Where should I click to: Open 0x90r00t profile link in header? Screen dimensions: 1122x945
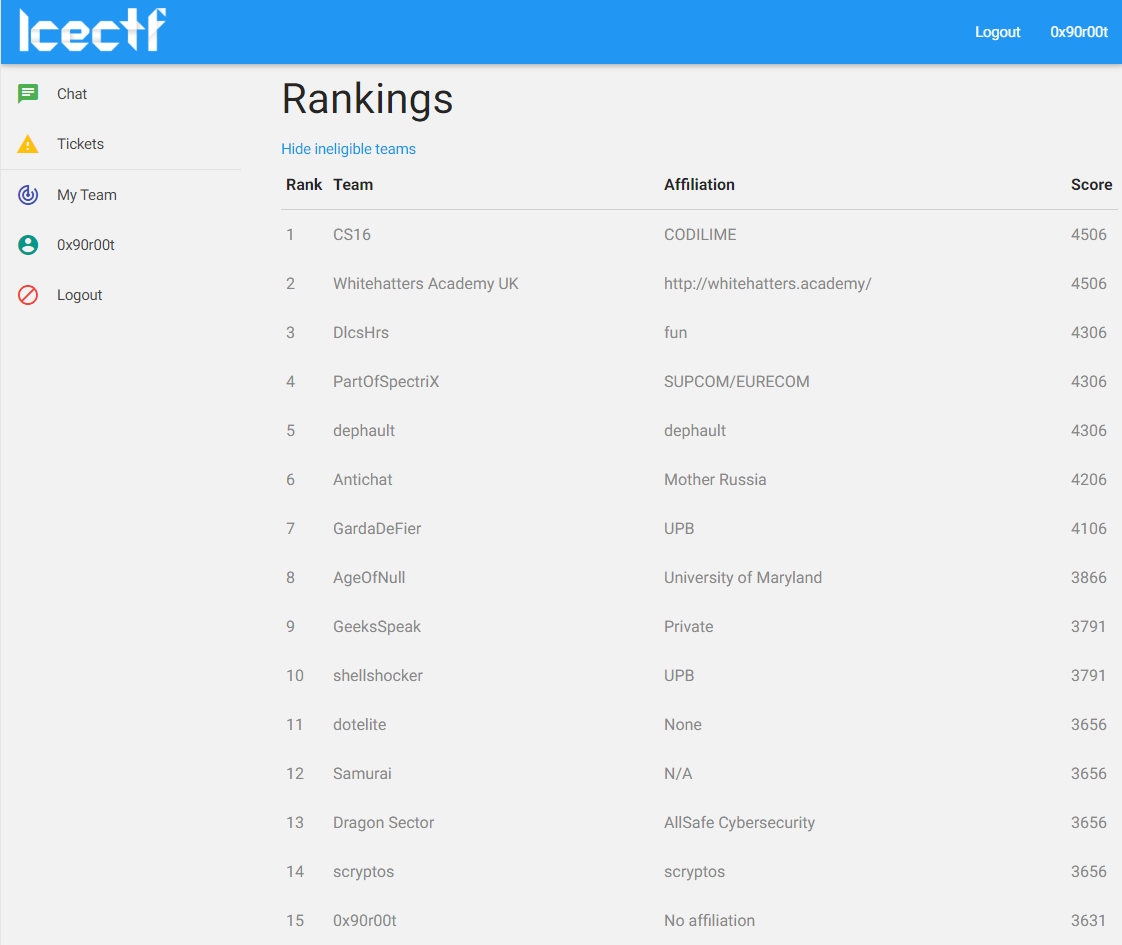[x=1078, y=32]
